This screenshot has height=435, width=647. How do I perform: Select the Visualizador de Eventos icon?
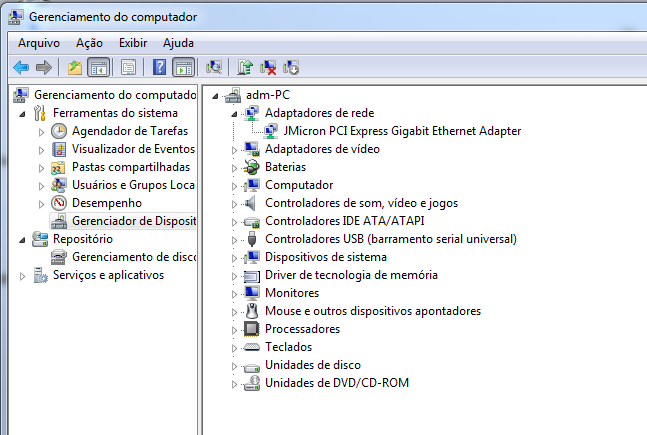59,149
